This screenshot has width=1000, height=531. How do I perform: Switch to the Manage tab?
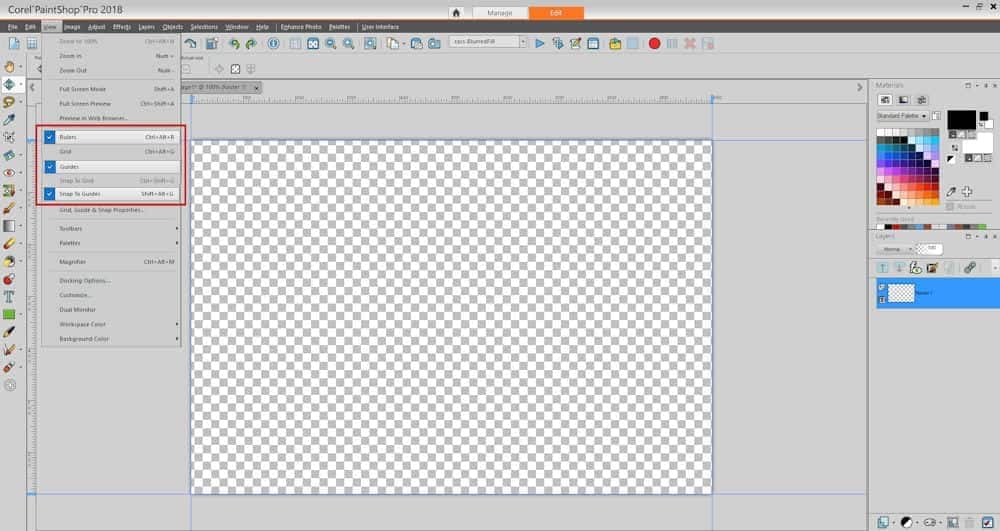(x=500, y=13)
